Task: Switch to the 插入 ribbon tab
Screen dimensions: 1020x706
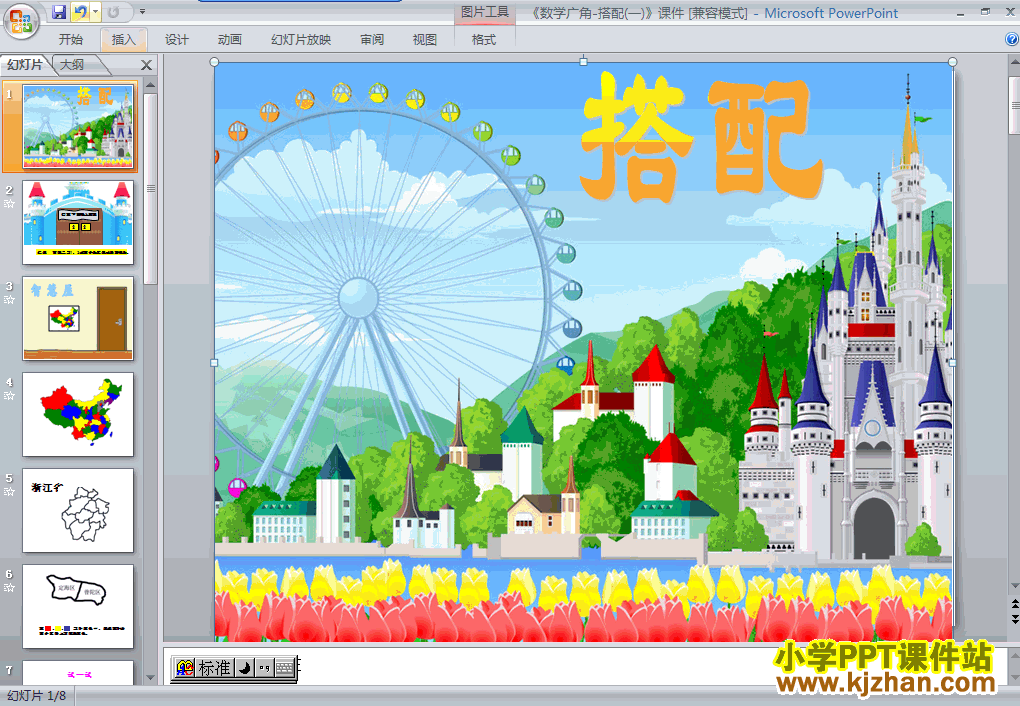Action: 124,40
